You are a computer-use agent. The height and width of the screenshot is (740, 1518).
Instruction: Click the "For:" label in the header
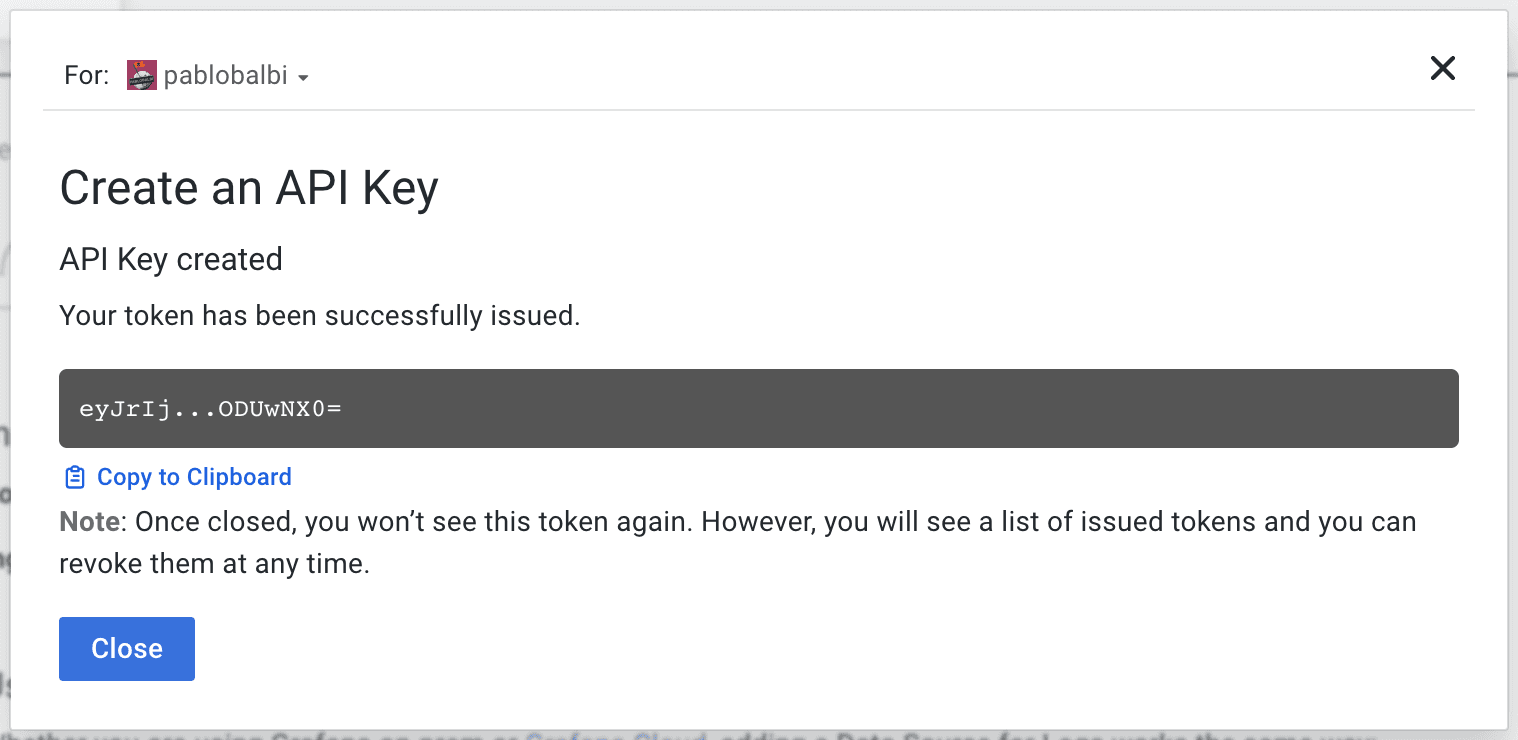coord(86,76)
